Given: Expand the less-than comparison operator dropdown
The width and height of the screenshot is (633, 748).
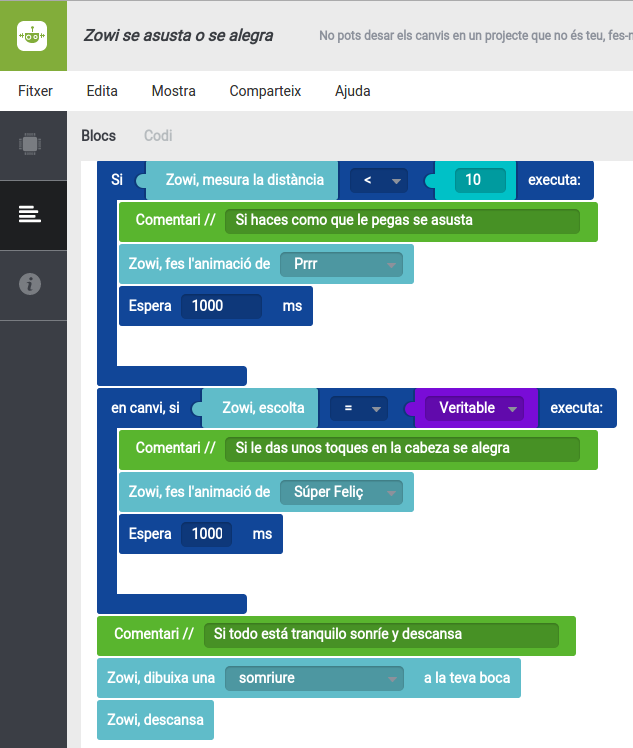Looking at the screenshot, I should click(x=379, y=181).
